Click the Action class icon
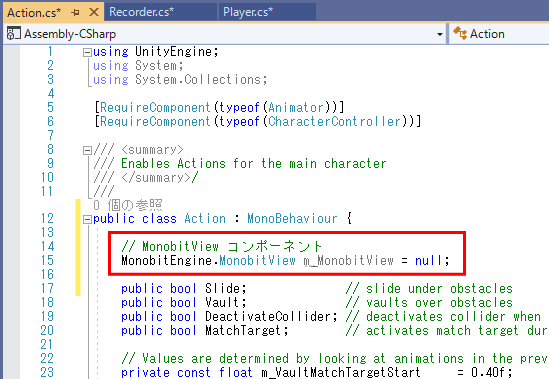549x379 pixels. tap(460, 34)
